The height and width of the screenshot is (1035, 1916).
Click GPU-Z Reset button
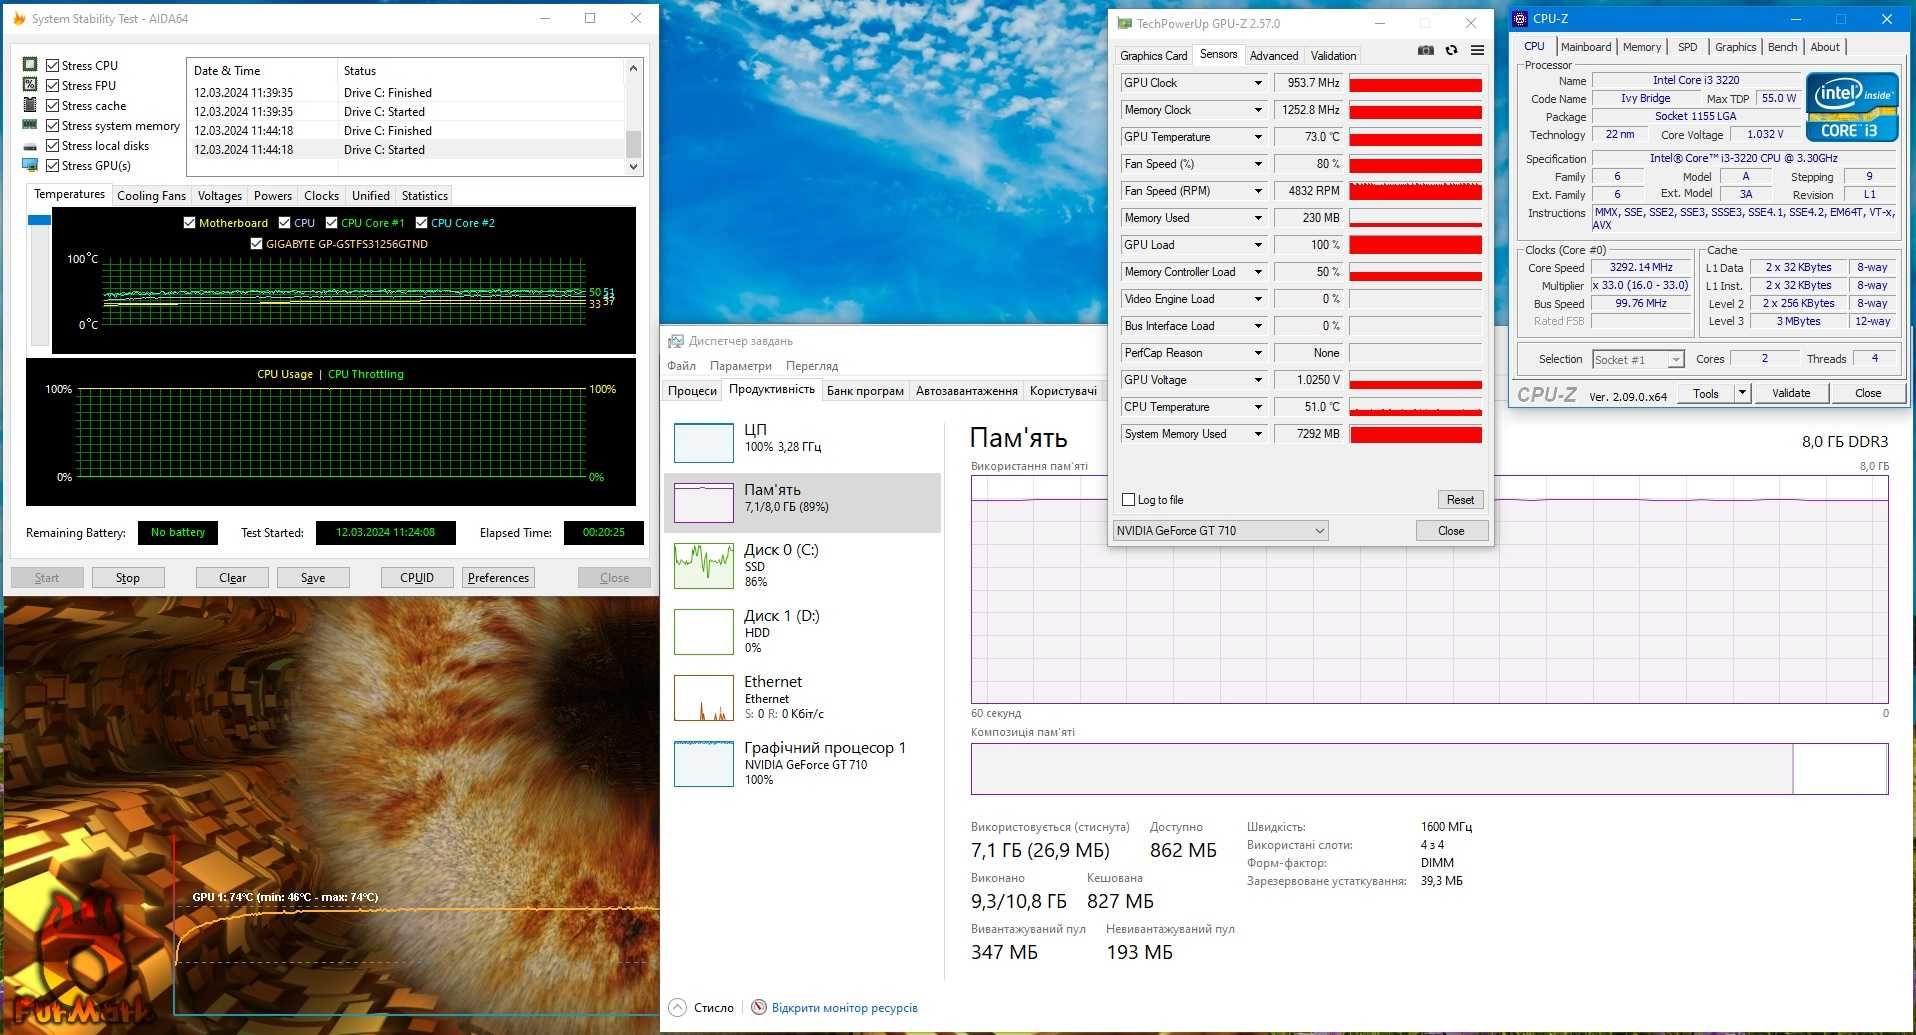(1460, 499)
